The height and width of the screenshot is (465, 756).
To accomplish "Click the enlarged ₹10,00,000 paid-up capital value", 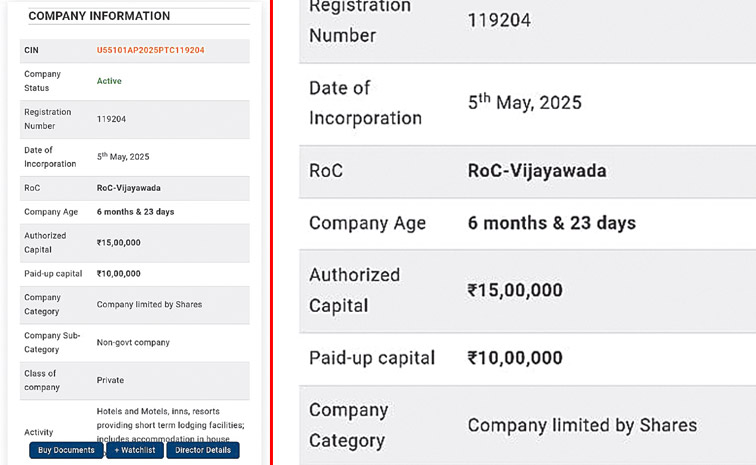I will point(515,357).
